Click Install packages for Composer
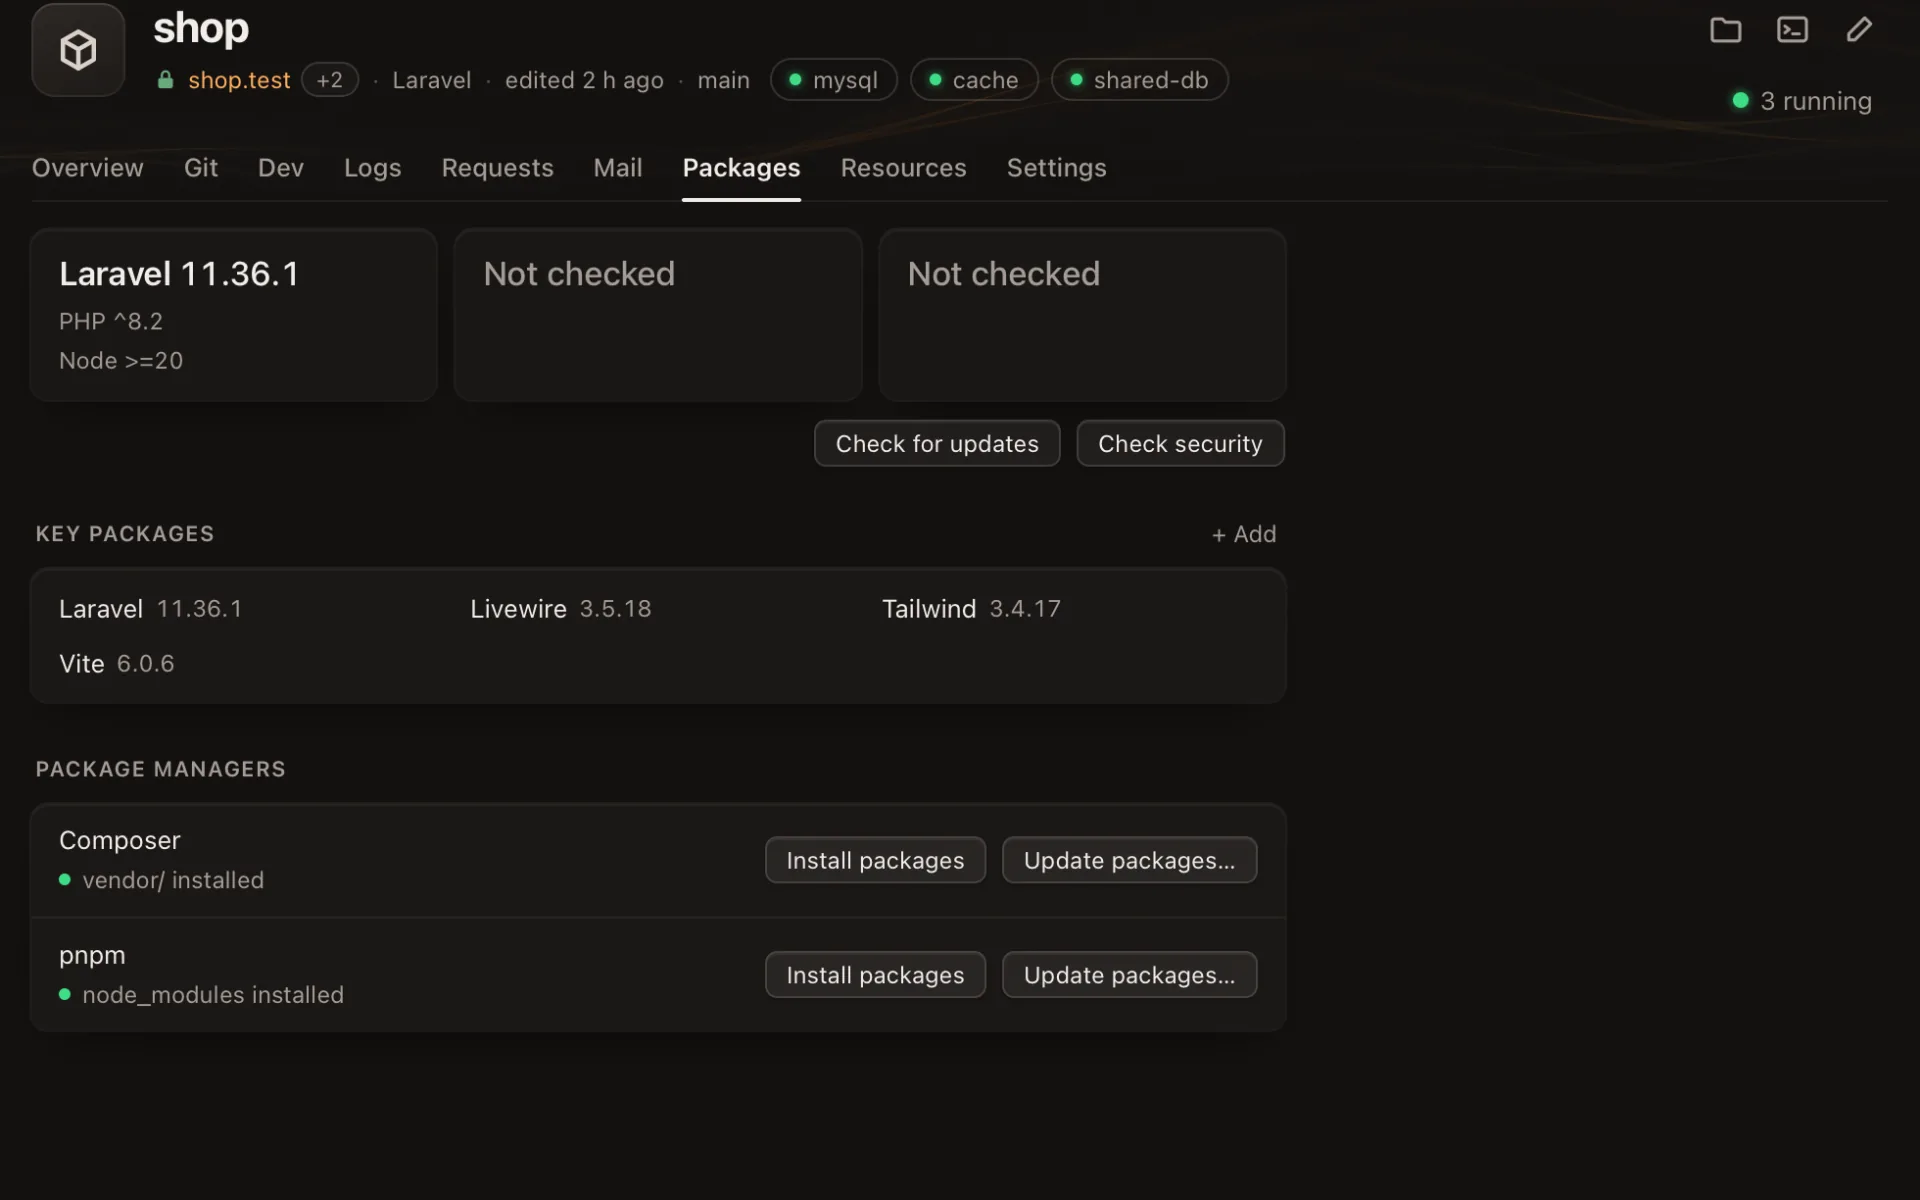This screenshot has height=1200, width=1920. click(x=876, y=860)
